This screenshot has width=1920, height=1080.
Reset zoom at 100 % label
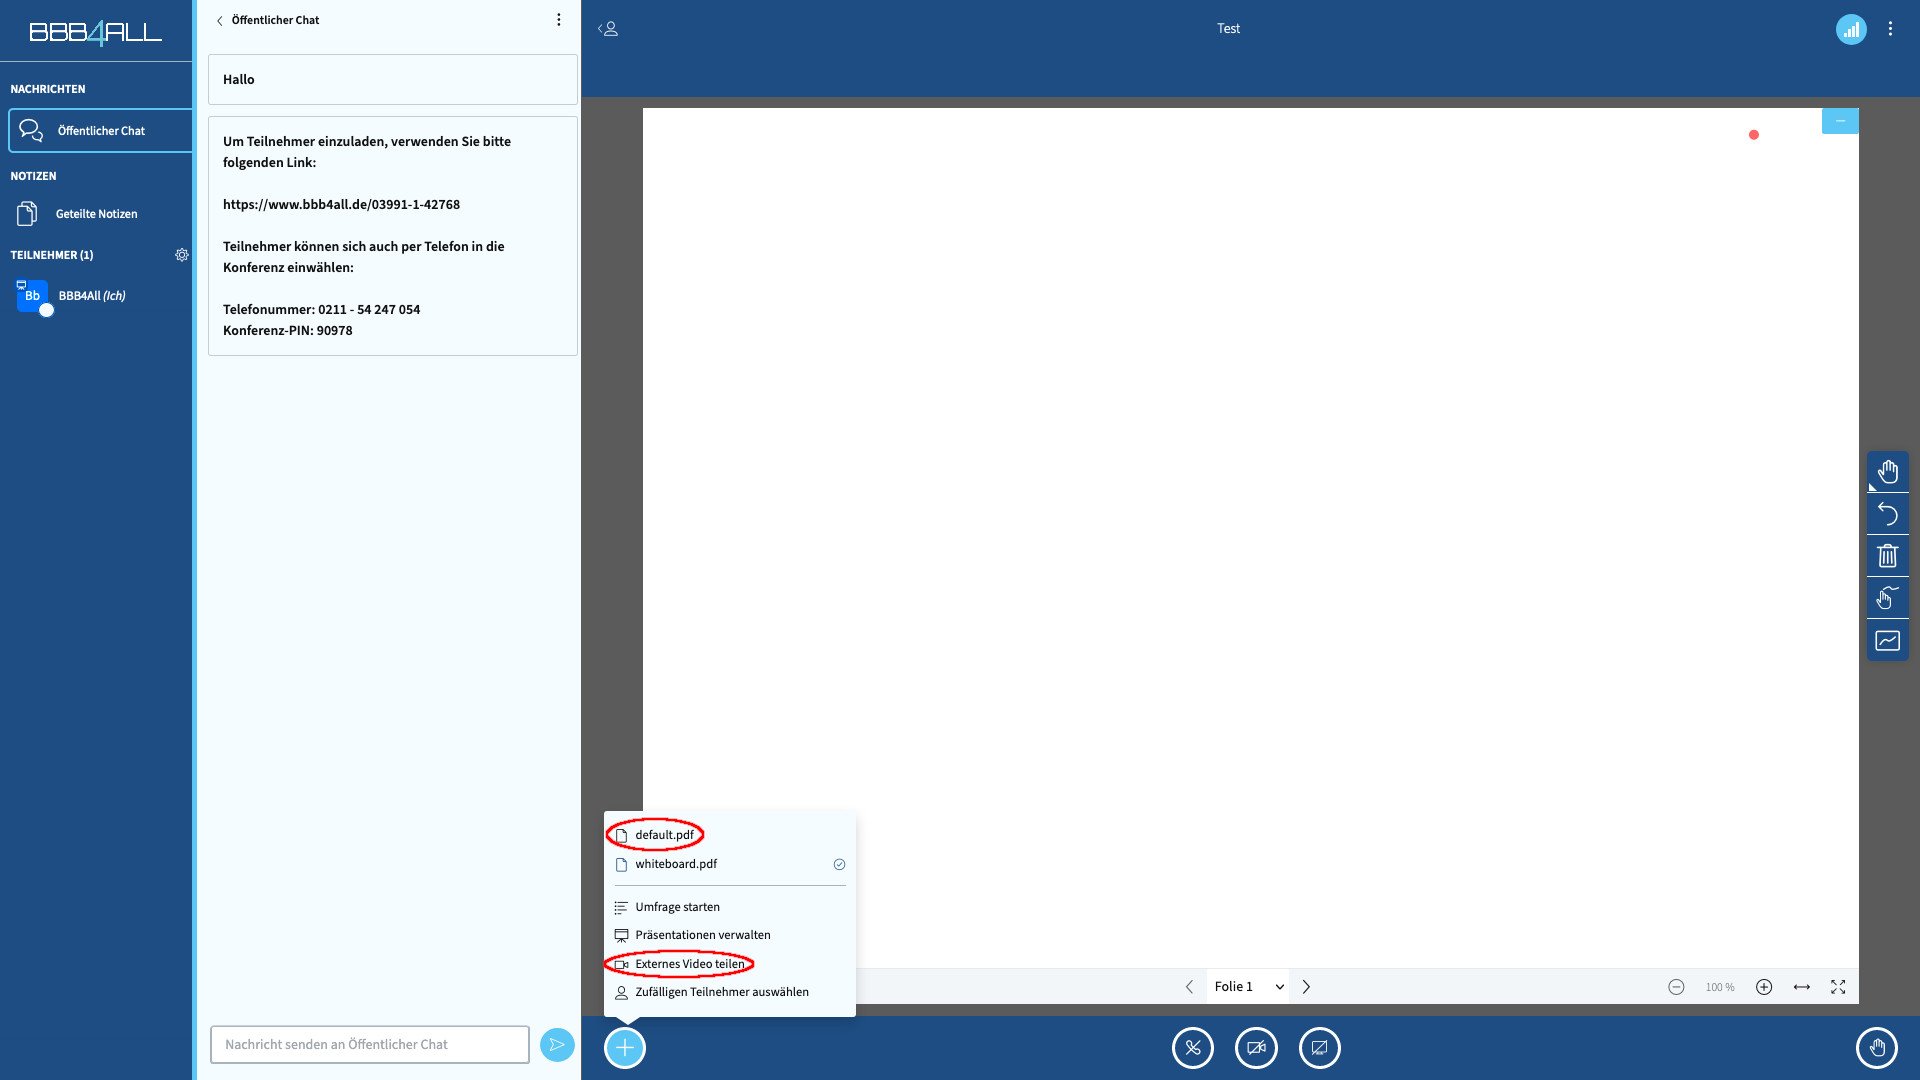pyautogui.click(x=1720, y=987)
